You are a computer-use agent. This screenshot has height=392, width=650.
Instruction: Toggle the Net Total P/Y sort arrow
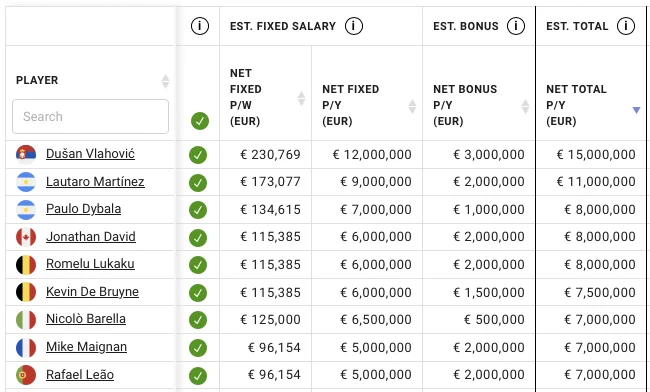(636, 110)
